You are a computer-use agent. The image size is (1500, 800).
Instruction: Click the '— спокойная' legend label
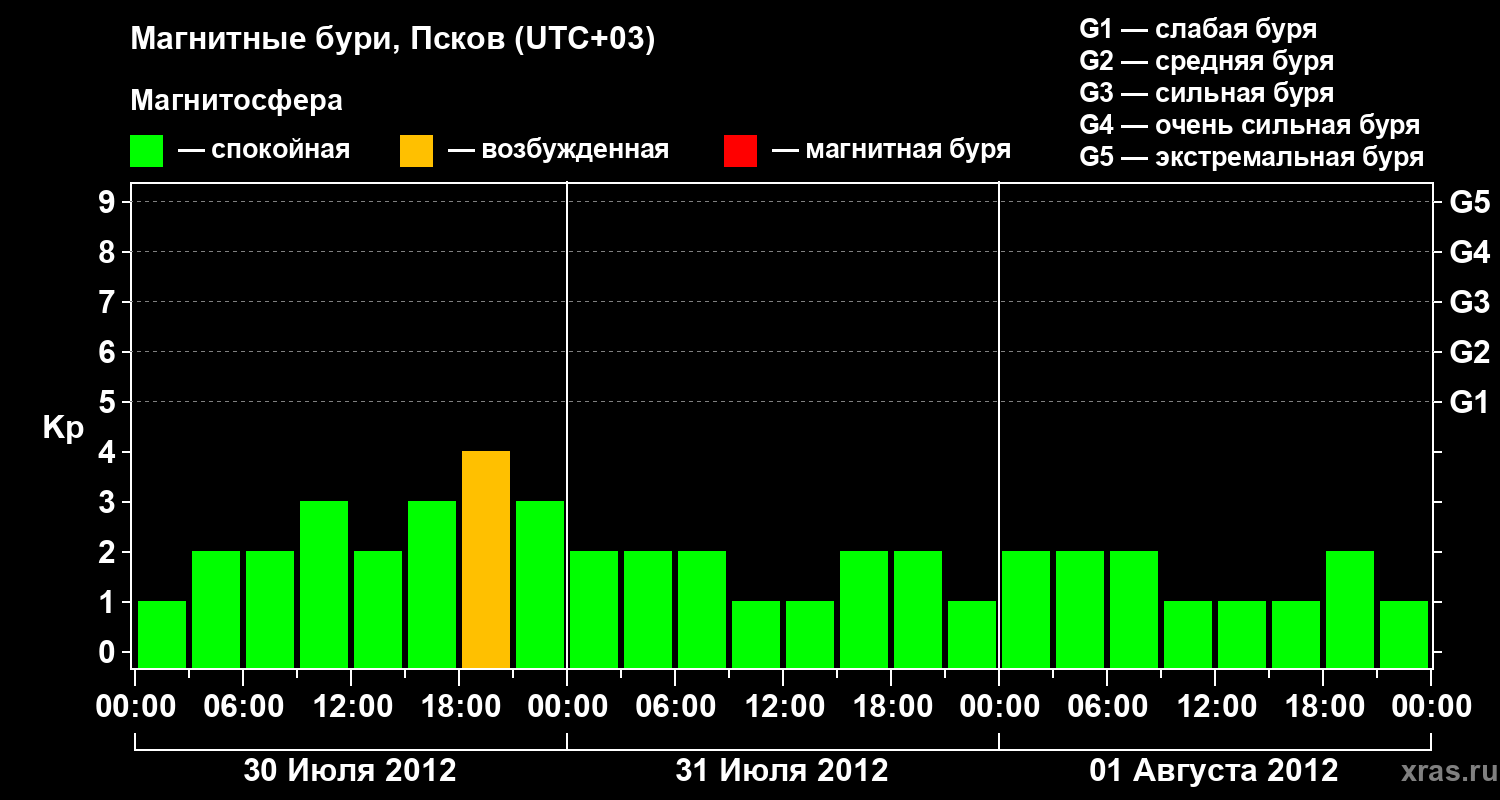tap(264, 150)
